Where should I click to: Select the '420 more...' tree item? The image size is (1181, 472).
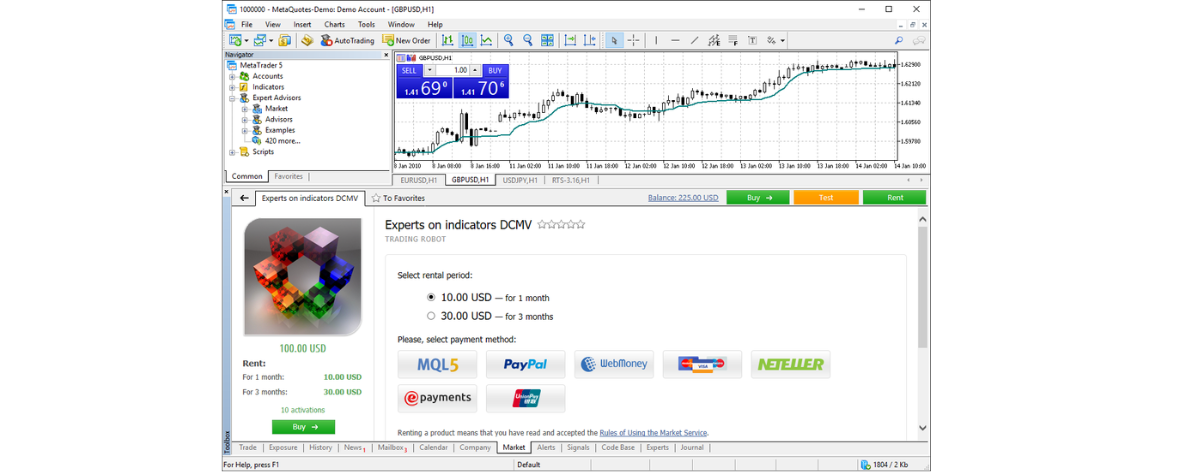[282, 141]
